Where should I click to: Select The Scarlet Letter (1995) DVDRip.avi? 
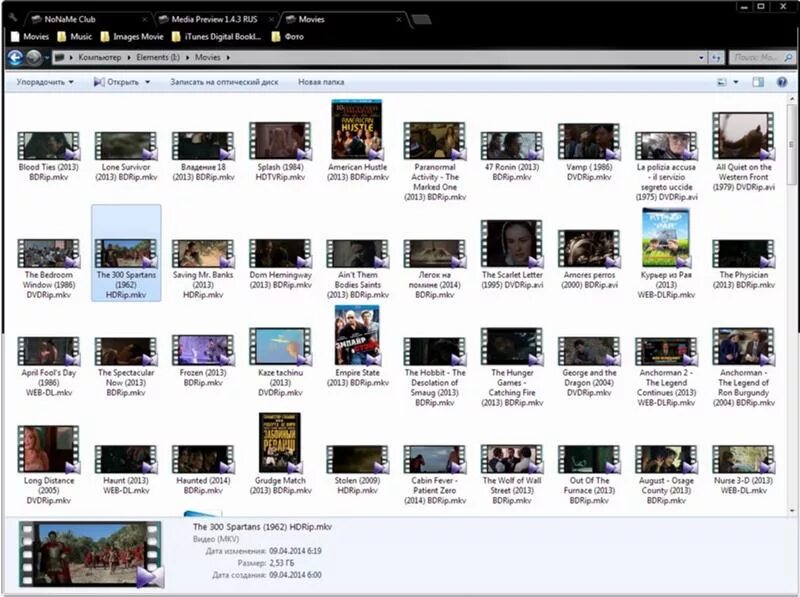coord(512,255)
